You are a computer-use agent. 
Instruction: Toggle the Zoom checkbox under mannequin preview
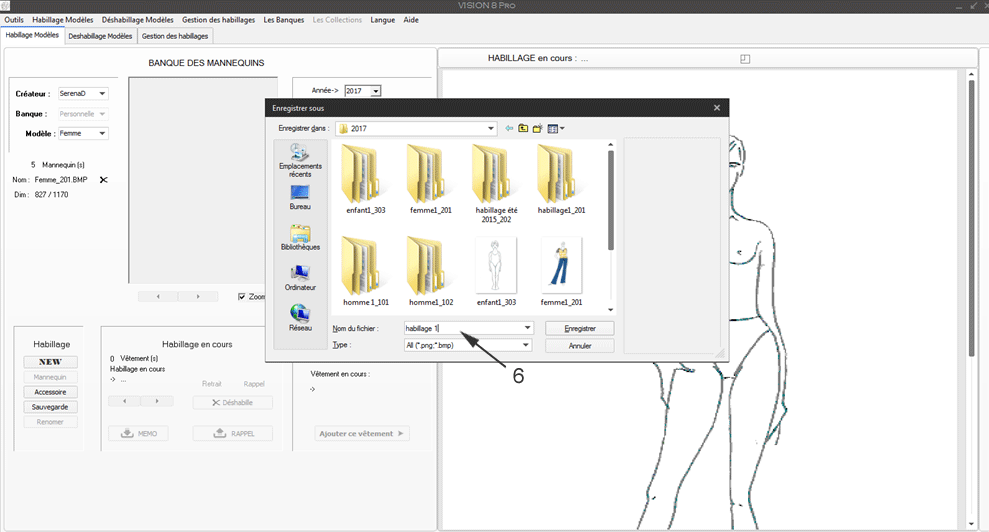(242, 296)
